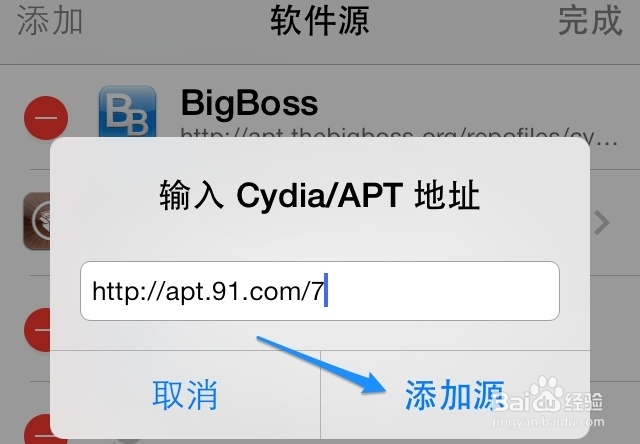Tap the 输入 Cydia/APT 地址 dialog title
Viewport: 640px width, 444px height.
[x=320, y=195]
